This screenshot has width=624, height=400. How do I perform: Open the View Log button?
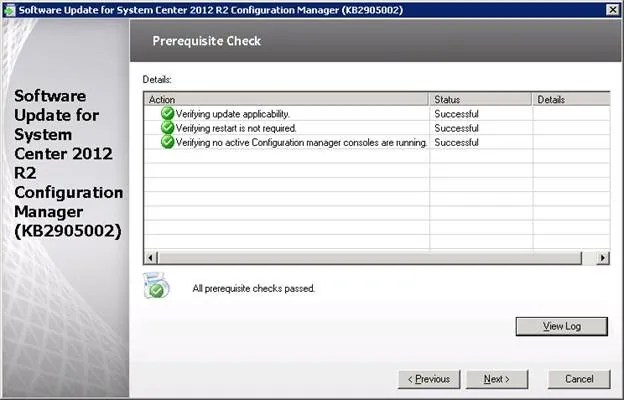pyautogui.click(x=562, y=326)
